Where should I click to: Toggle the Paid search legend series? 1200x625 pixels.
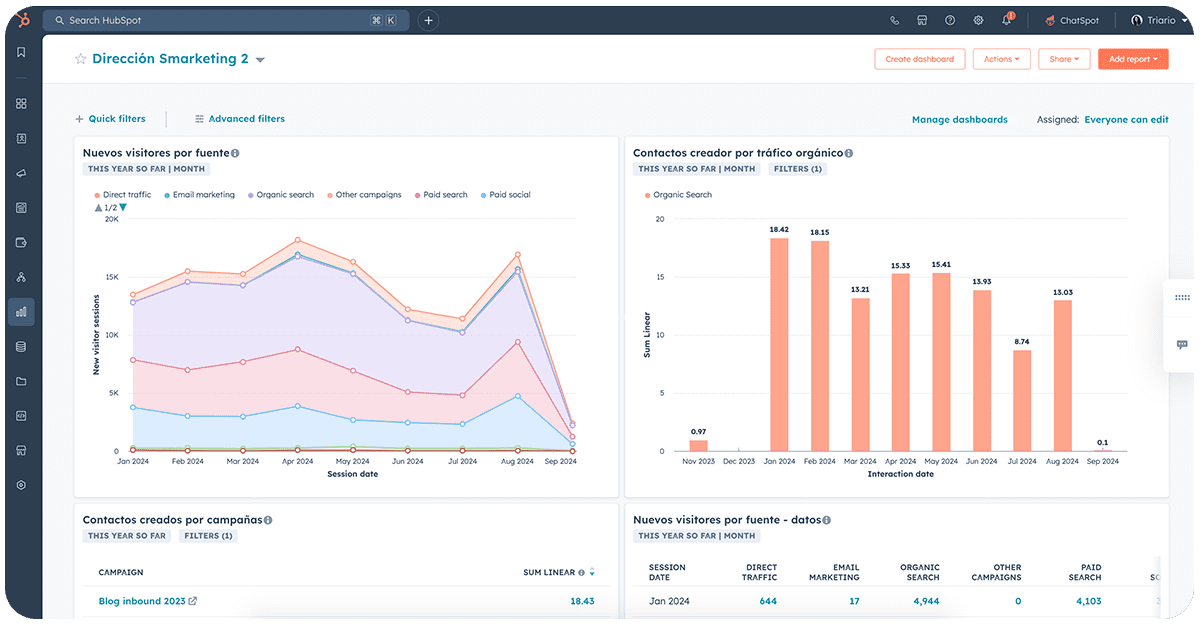pos(441,195)
